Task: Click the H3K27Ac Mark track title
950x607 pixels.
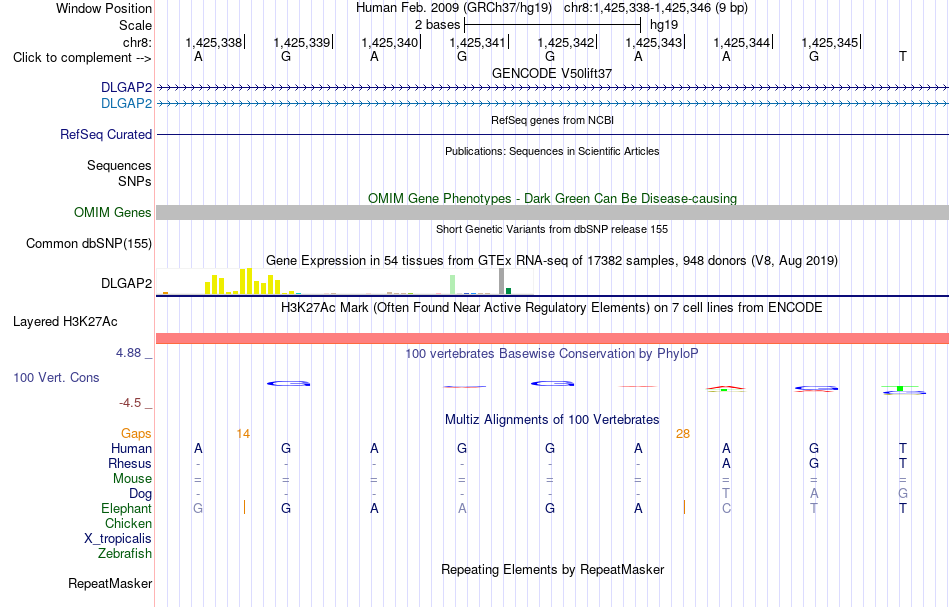Action: (x=552, y=307)
